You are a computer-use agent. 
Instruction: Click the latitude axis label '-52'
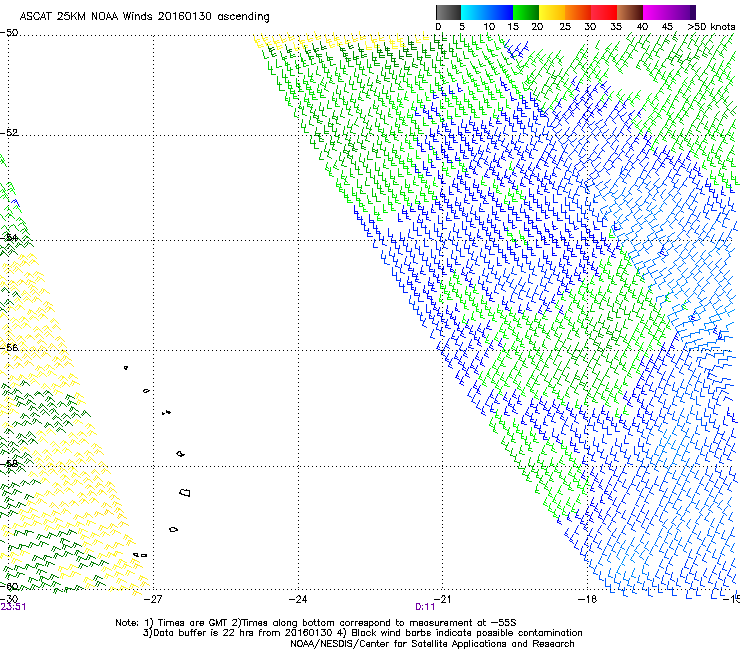[9, 132]
